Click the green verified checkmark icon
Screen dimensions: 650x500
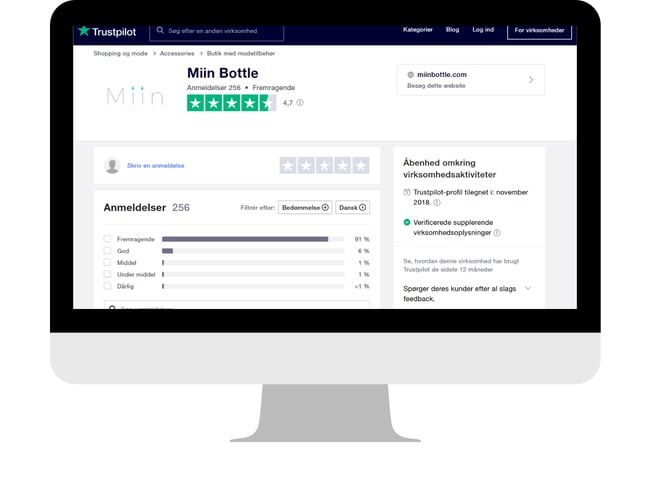[x=407, y=222]
